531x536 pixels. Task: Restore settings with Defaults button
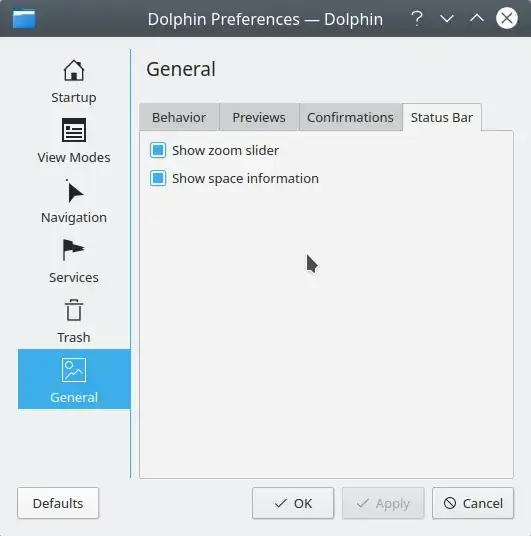pos(58,503)
